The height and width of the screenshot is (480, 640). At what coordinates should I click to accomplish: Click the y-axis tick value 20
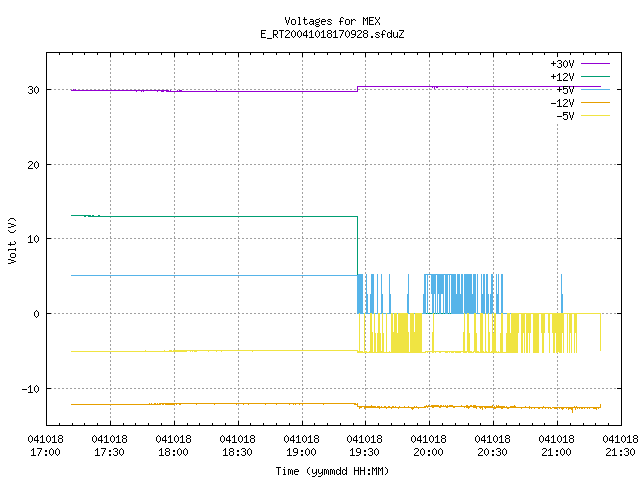[33, 165]
